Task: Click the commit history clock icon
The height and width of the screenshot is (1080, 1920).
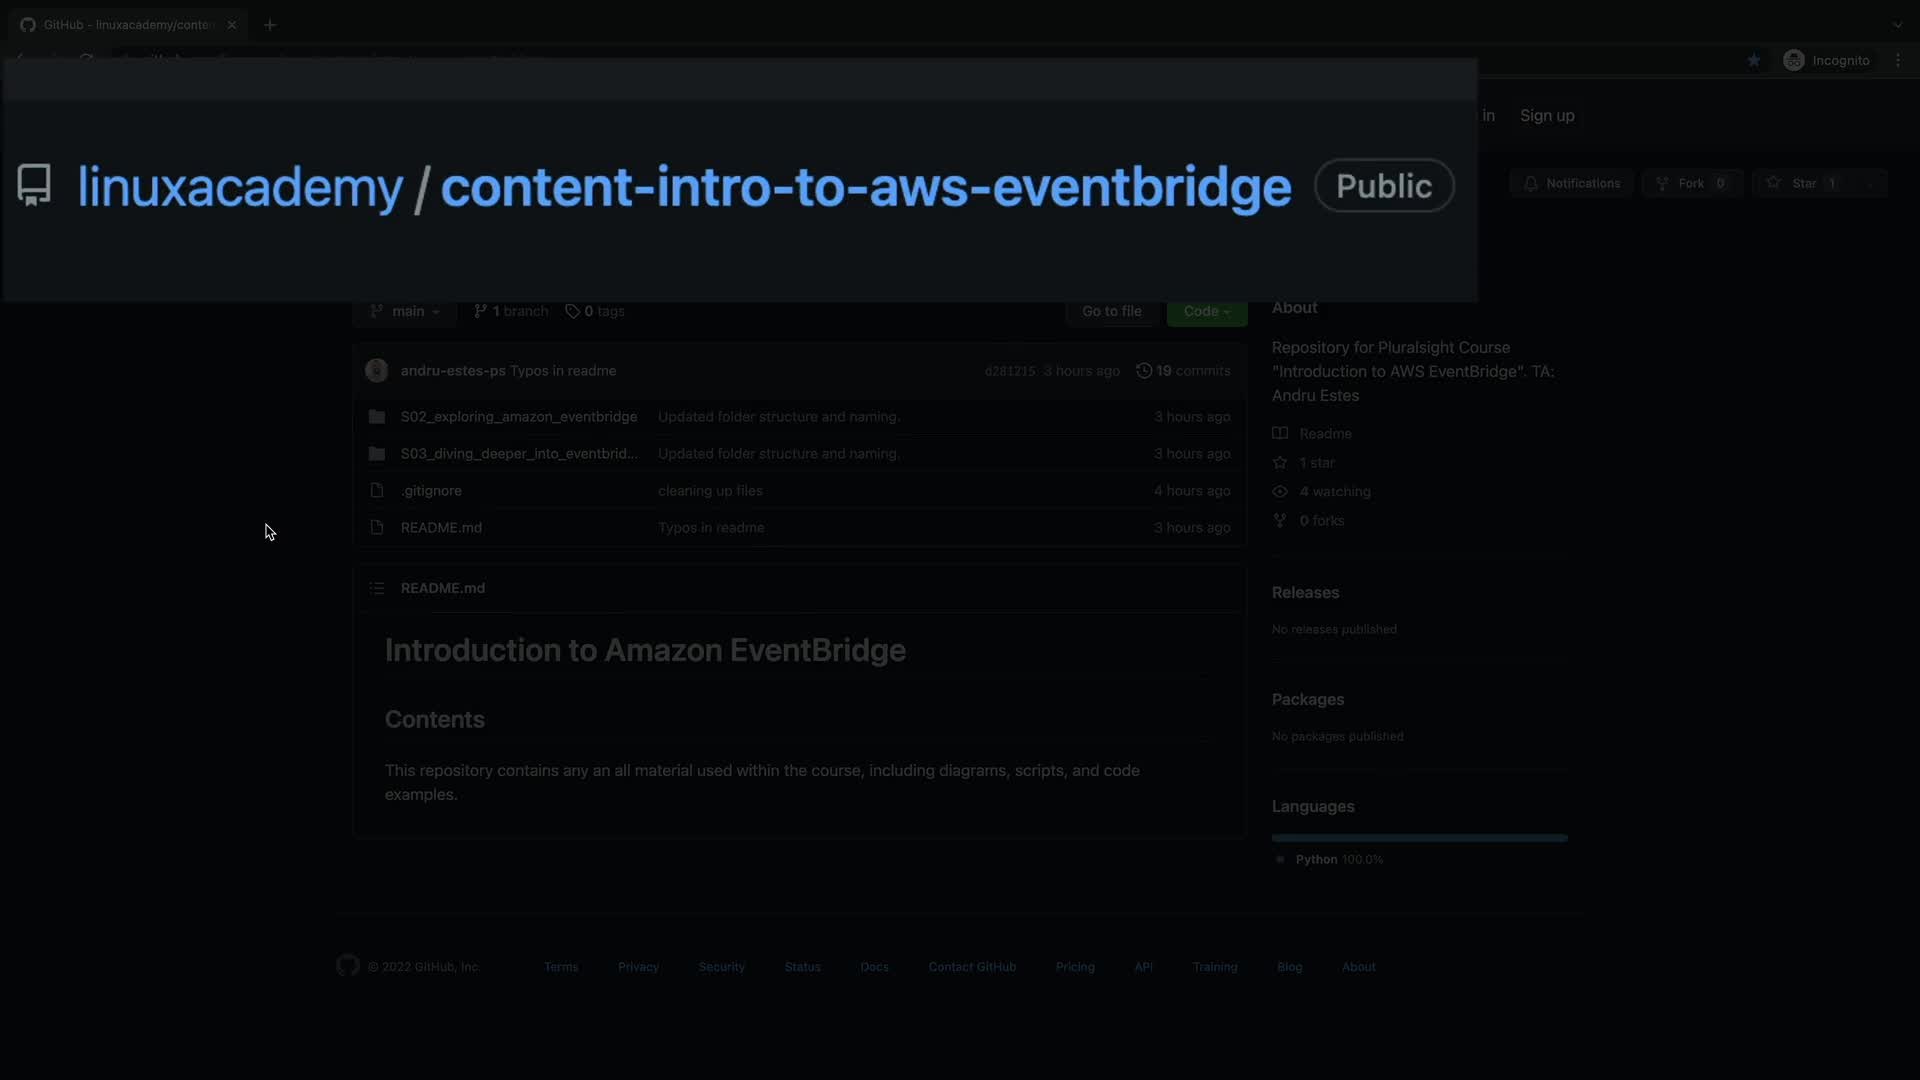Action: 1144,371
